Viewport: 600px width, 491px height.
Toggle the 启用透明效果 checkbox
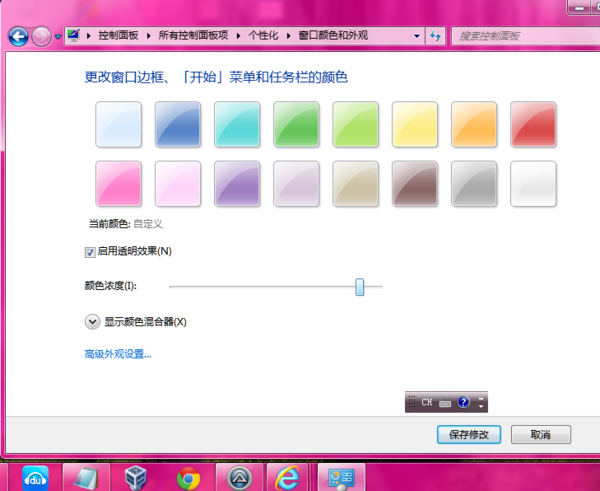tap(90, 252)
